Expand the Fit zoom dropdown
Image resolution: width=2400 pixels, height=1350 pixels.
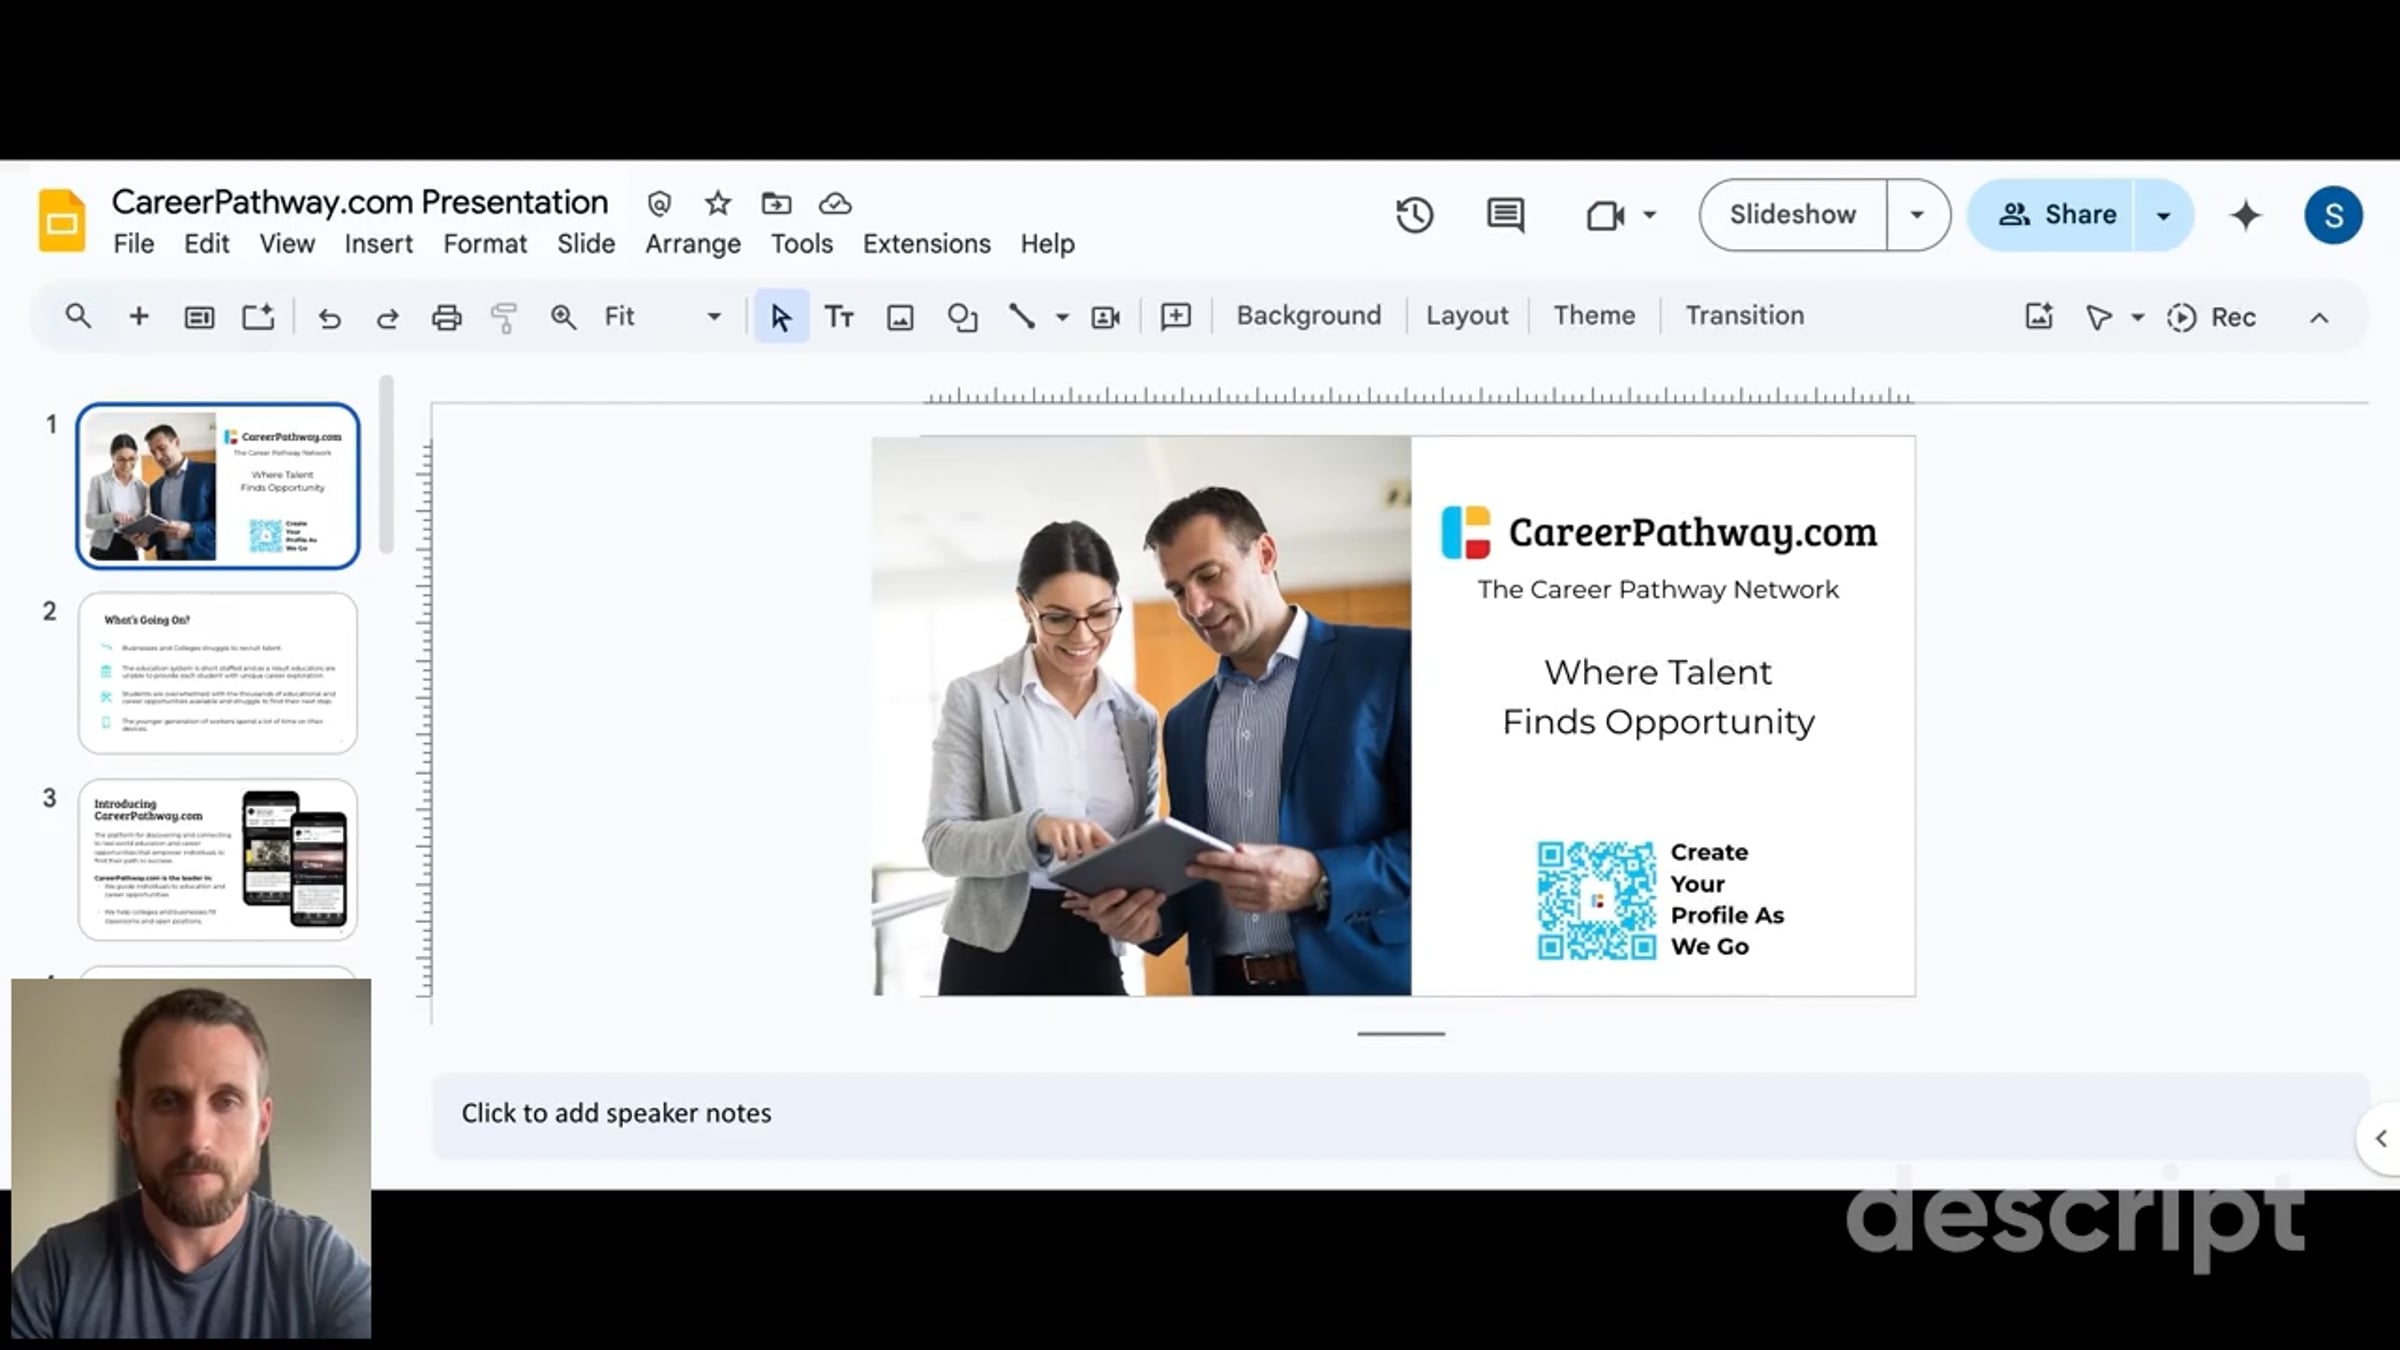[713, 317]
